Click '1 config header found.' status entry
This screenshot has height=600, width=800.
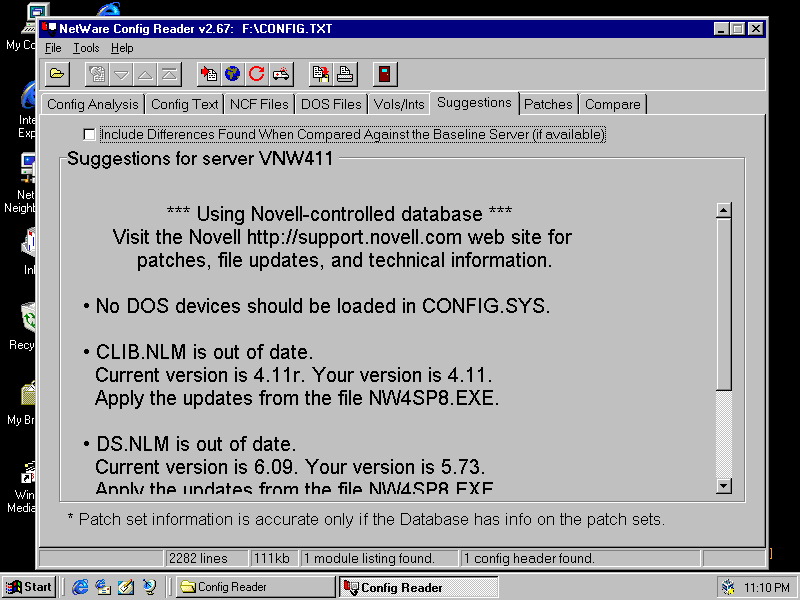tap(580, 559)
